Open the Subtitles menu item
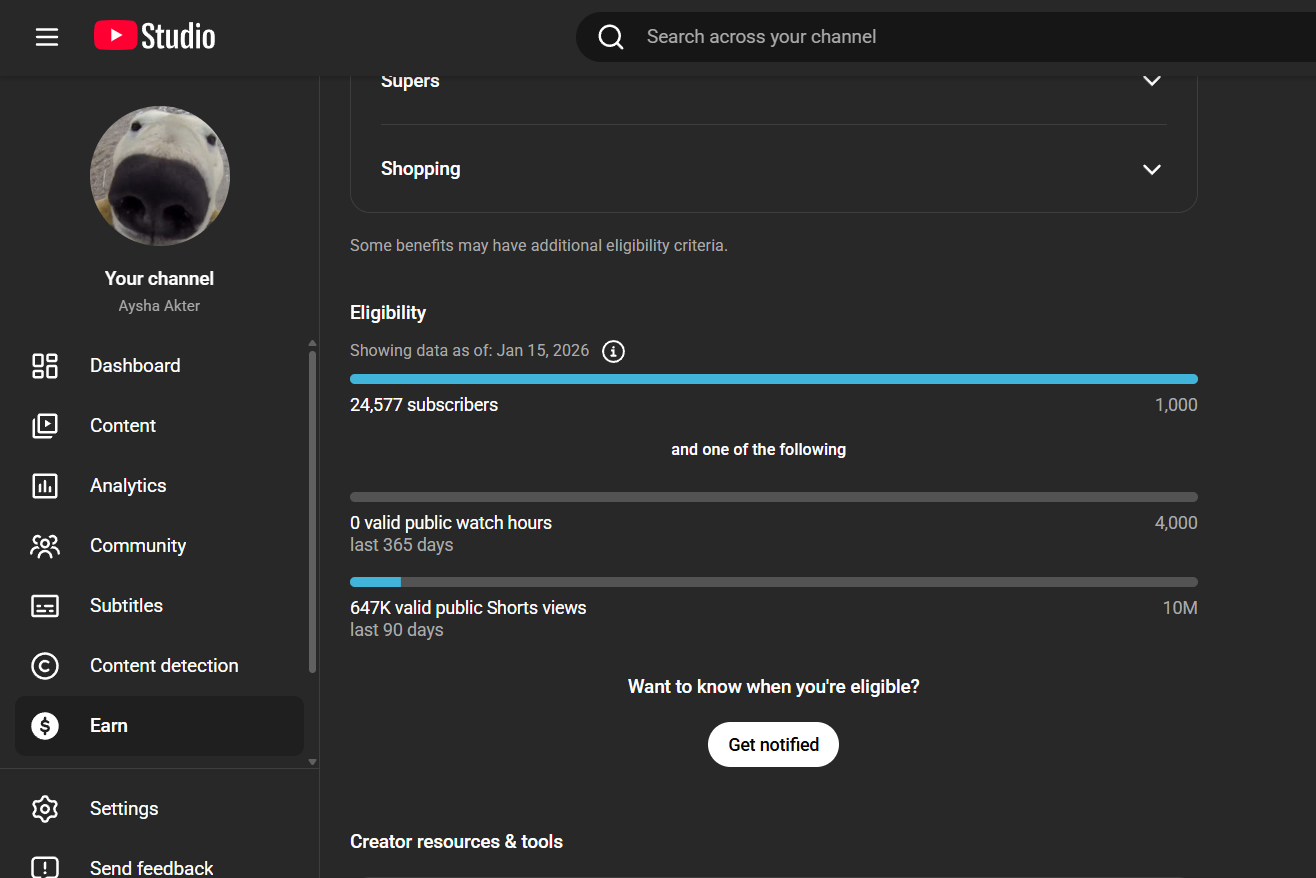The height and width of the screenshot is (878, 1316). (126, 606)
